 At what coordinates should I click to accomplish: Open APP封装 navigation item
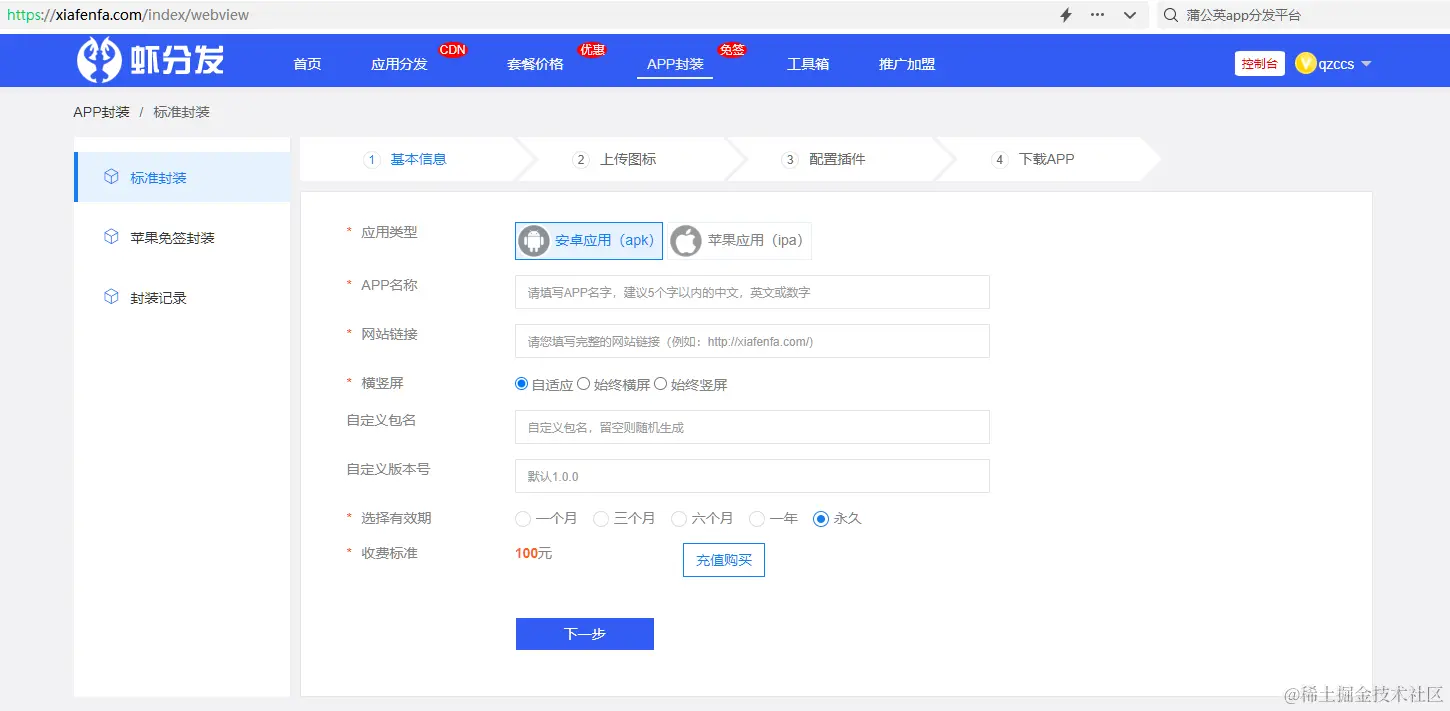coord(675,64)
